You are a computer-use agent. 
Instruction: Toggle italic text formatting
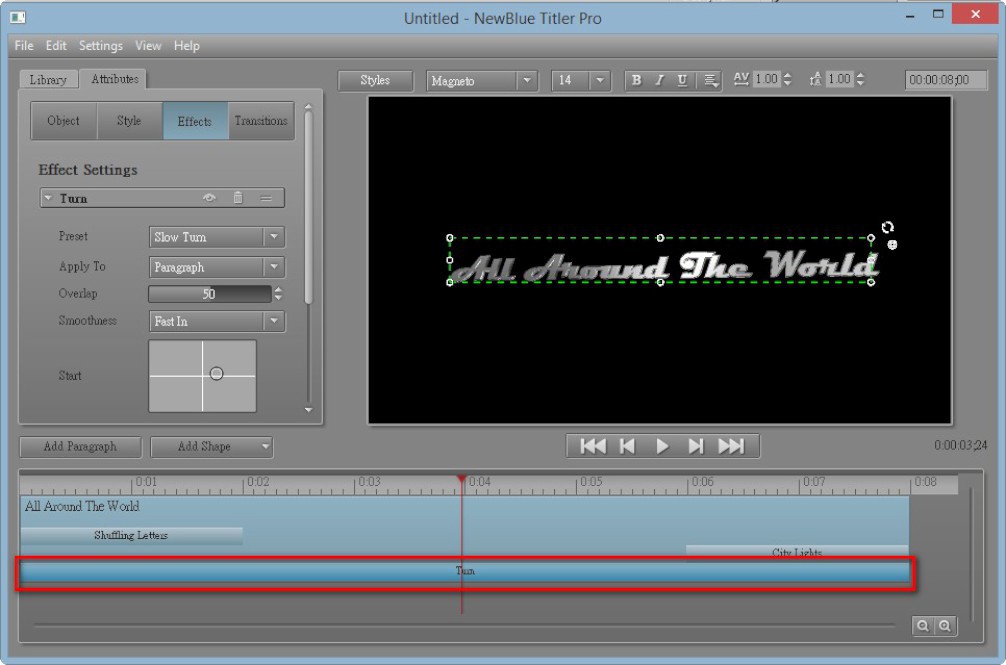(659, 80)
